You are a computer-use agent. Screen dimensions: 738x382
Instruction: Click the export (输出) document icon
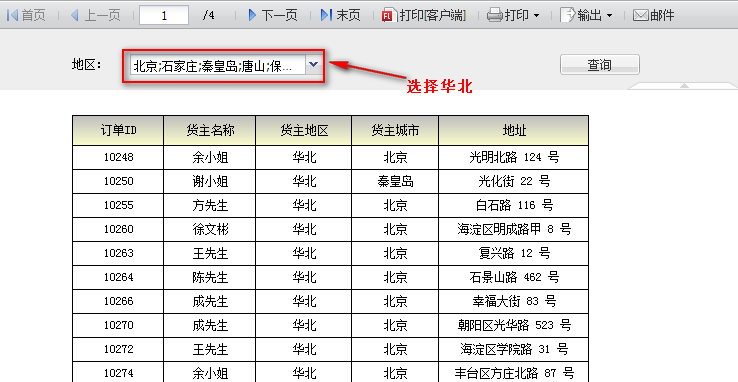pyautogui.click(x=568, y=15)
